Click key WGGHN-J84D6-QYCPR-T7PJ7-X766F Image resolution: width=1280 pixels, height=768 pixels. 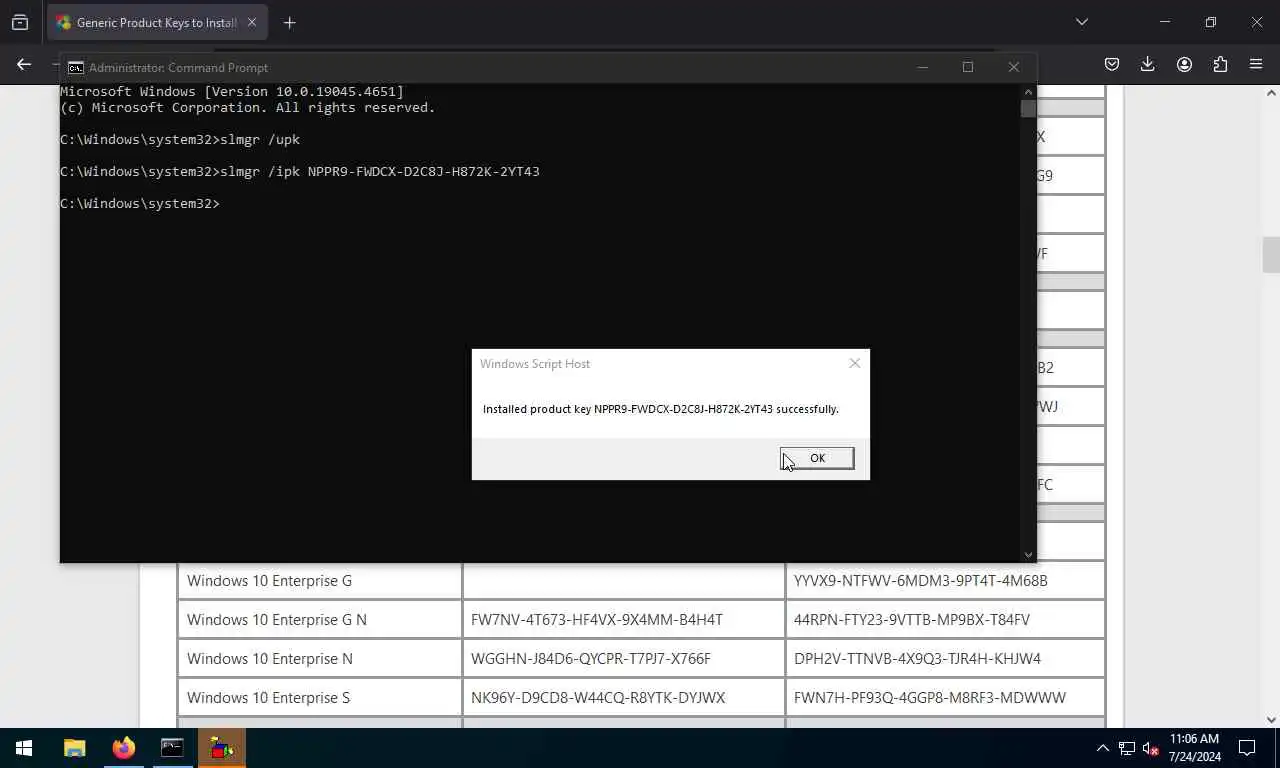coord(591,659)
